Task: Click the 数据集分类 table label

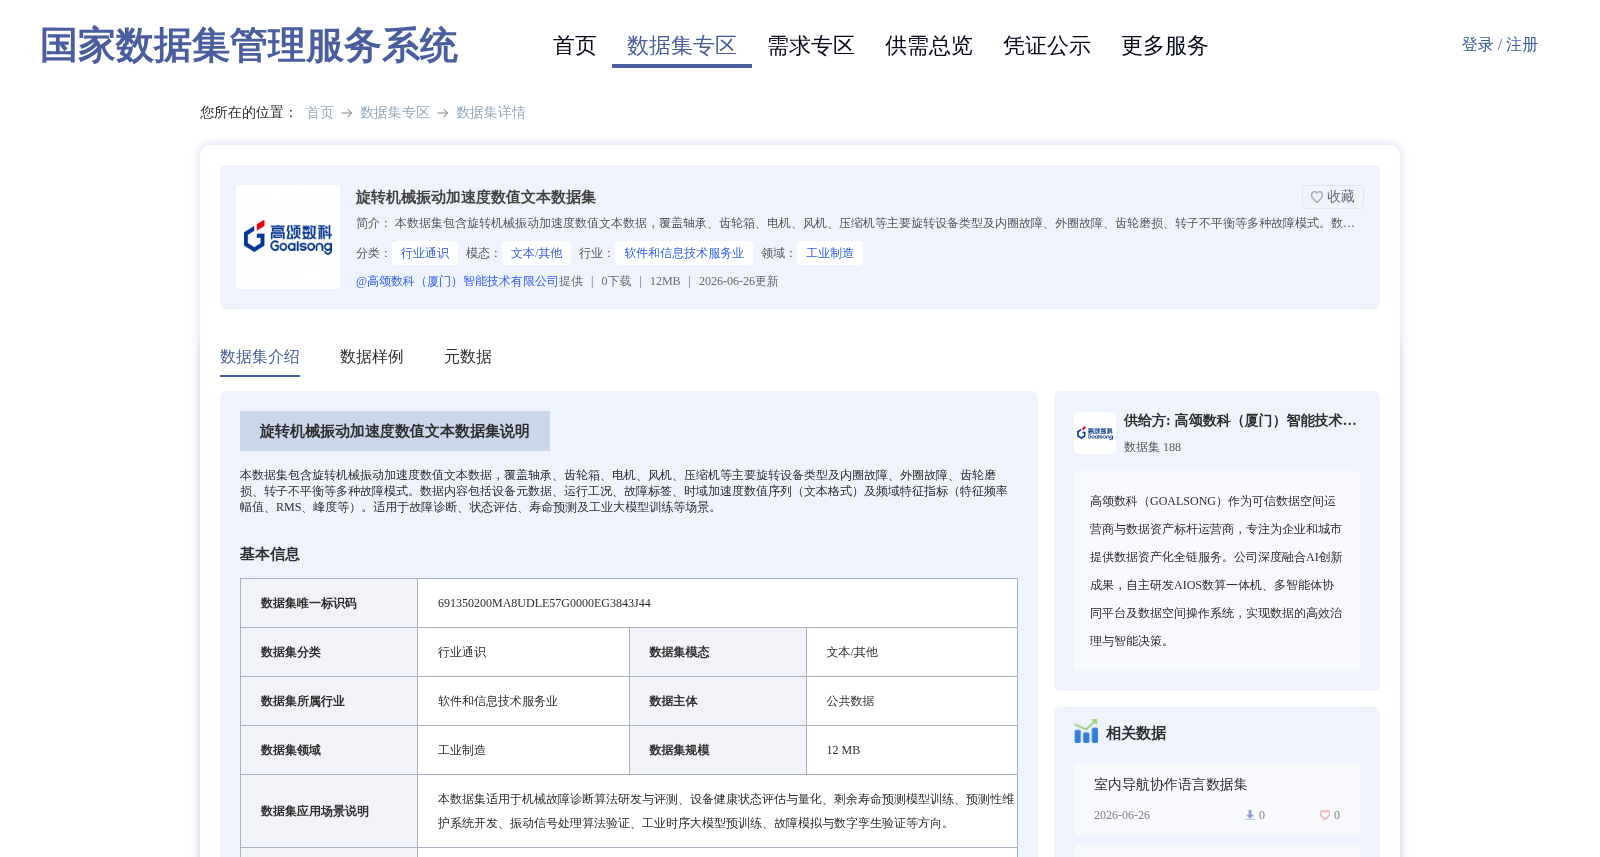Action: (291, 652)
